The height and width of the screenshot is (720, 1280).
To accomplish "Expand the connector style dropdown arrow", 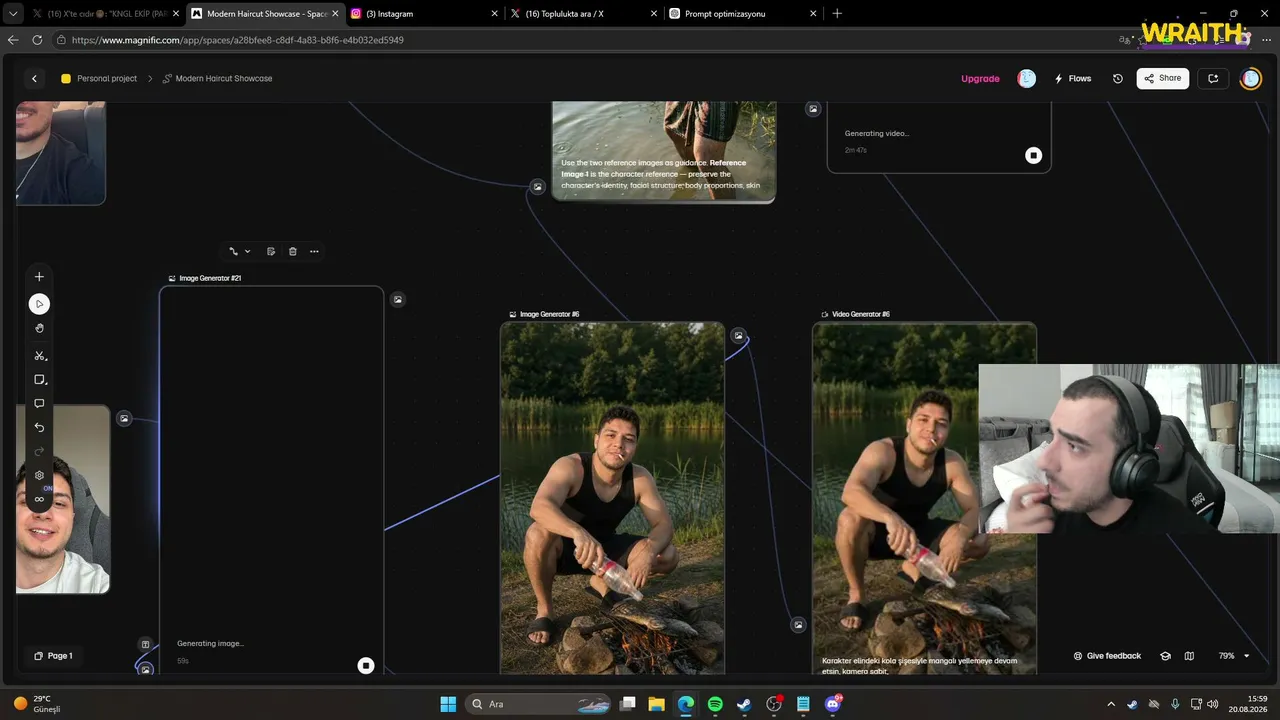I will [x=248, y=252].
